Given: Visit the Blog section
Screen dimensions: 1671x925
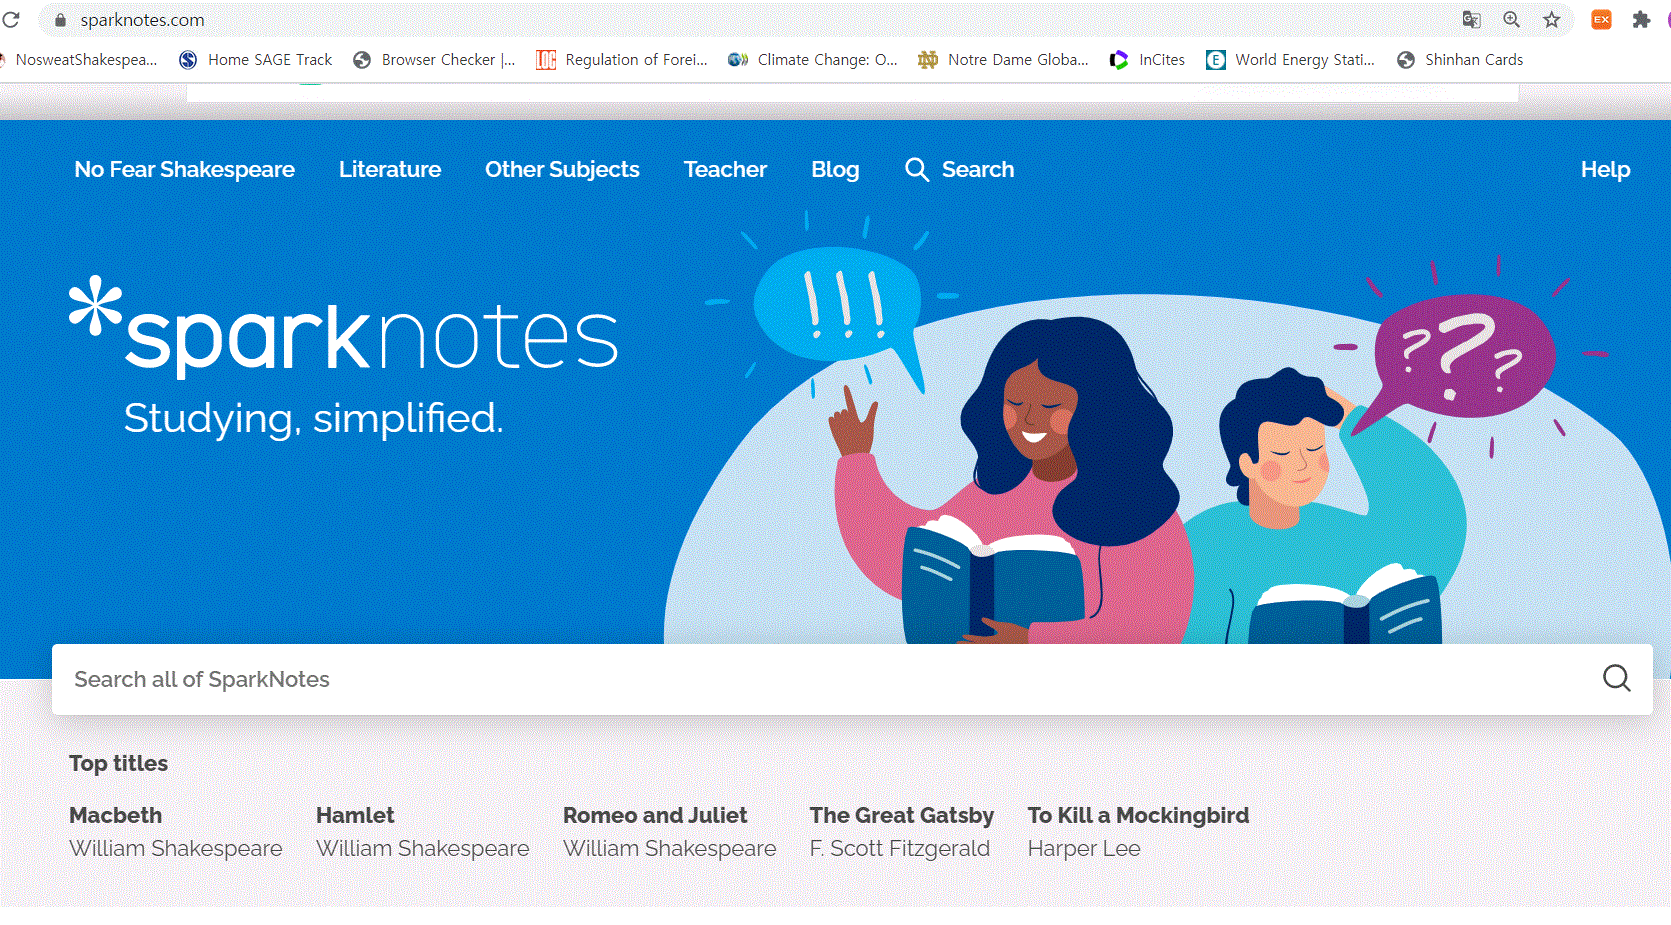Looking at the screenshot, I should (x=835, y=170).
